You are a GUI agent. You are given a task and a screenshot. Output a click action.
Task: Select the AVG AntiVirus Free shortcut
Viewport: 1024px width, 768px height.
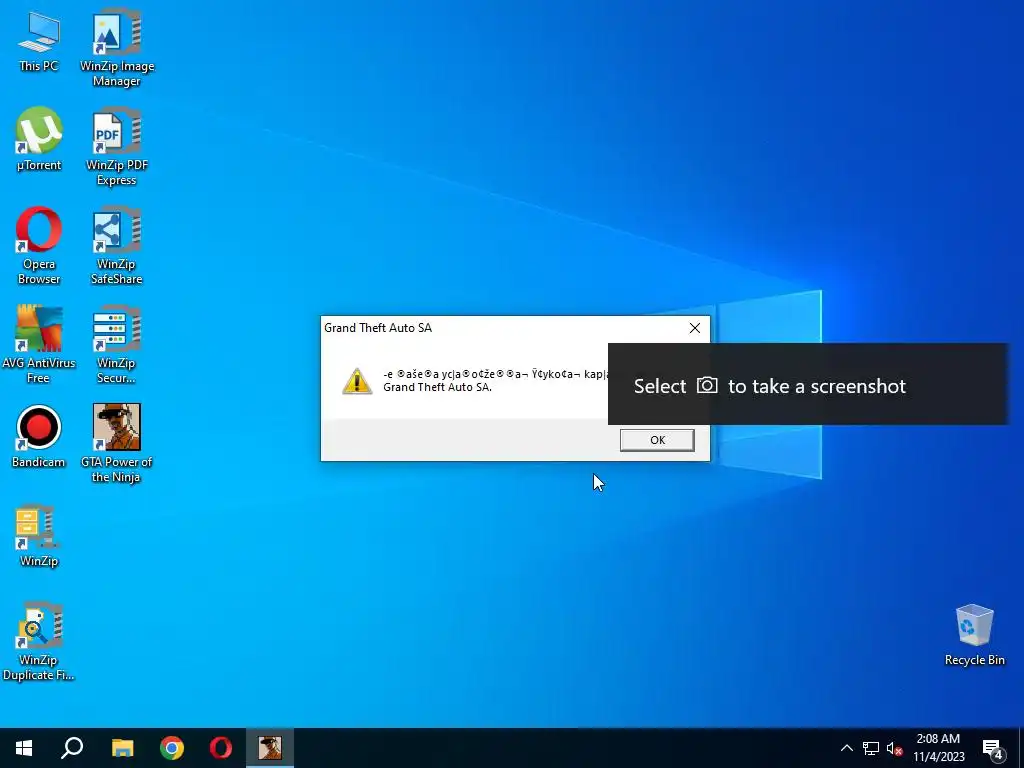[39, 345]
